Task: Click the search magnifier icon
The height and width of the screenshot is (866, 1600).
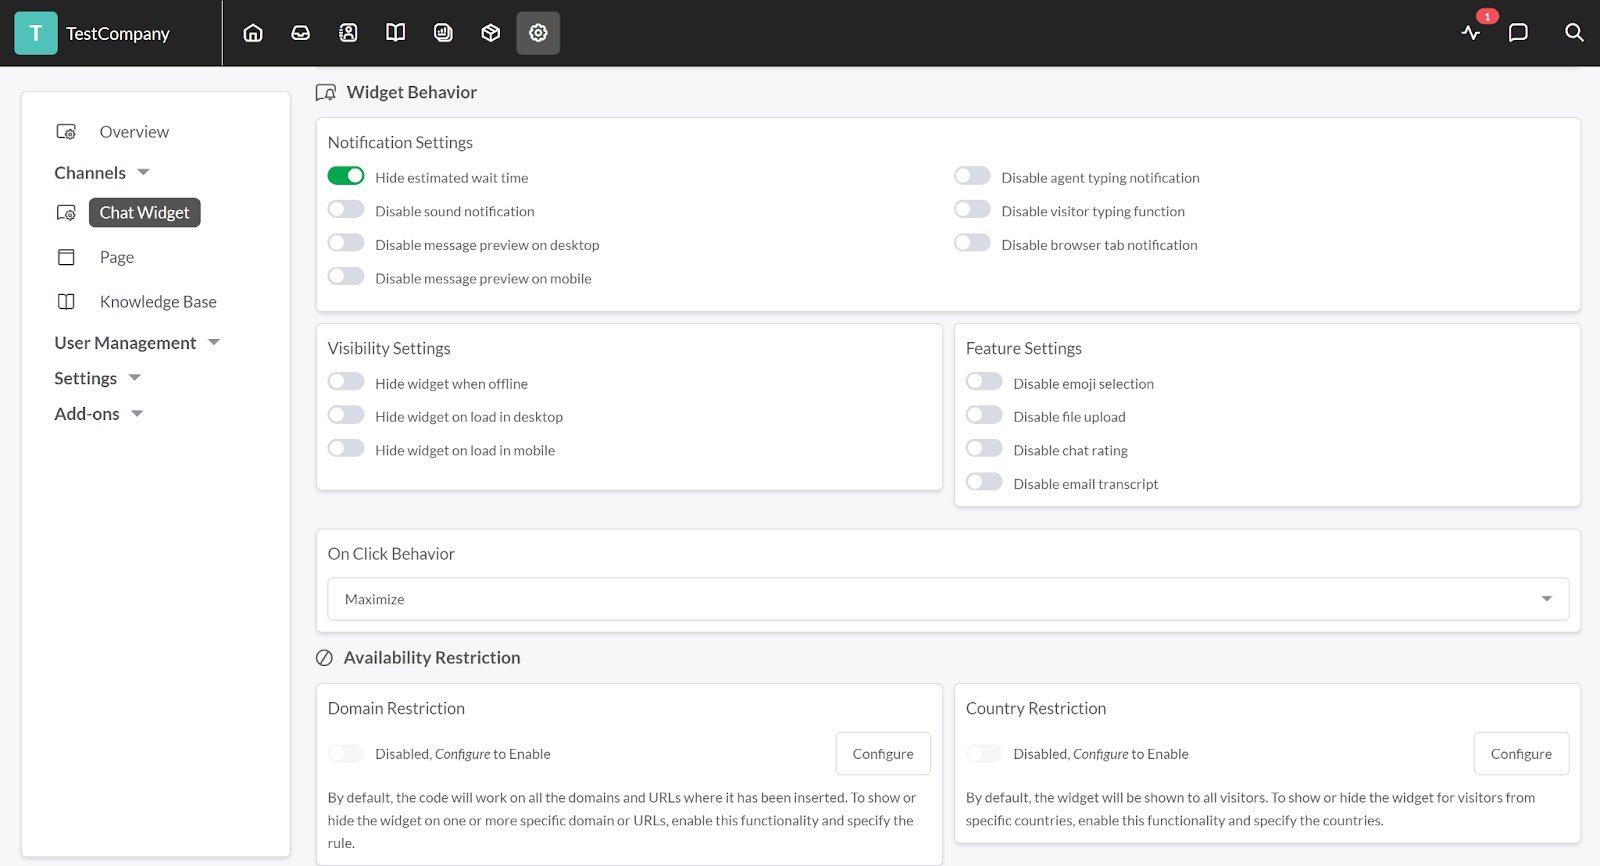Action: point(1574,33)
